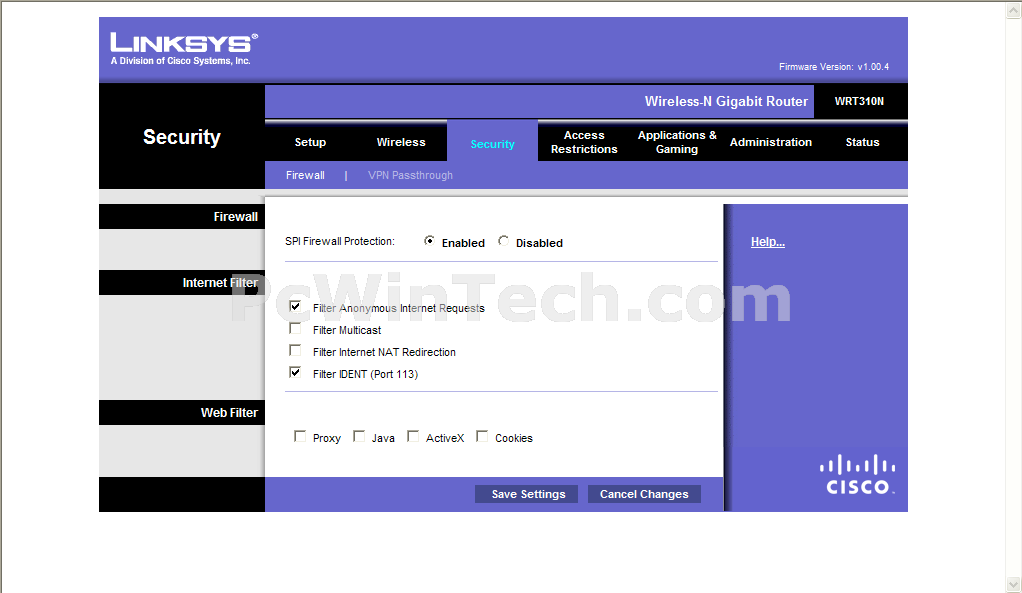Click the Save Settings button
Viewport: 1022px width, 593px height.
pos(528,494)
